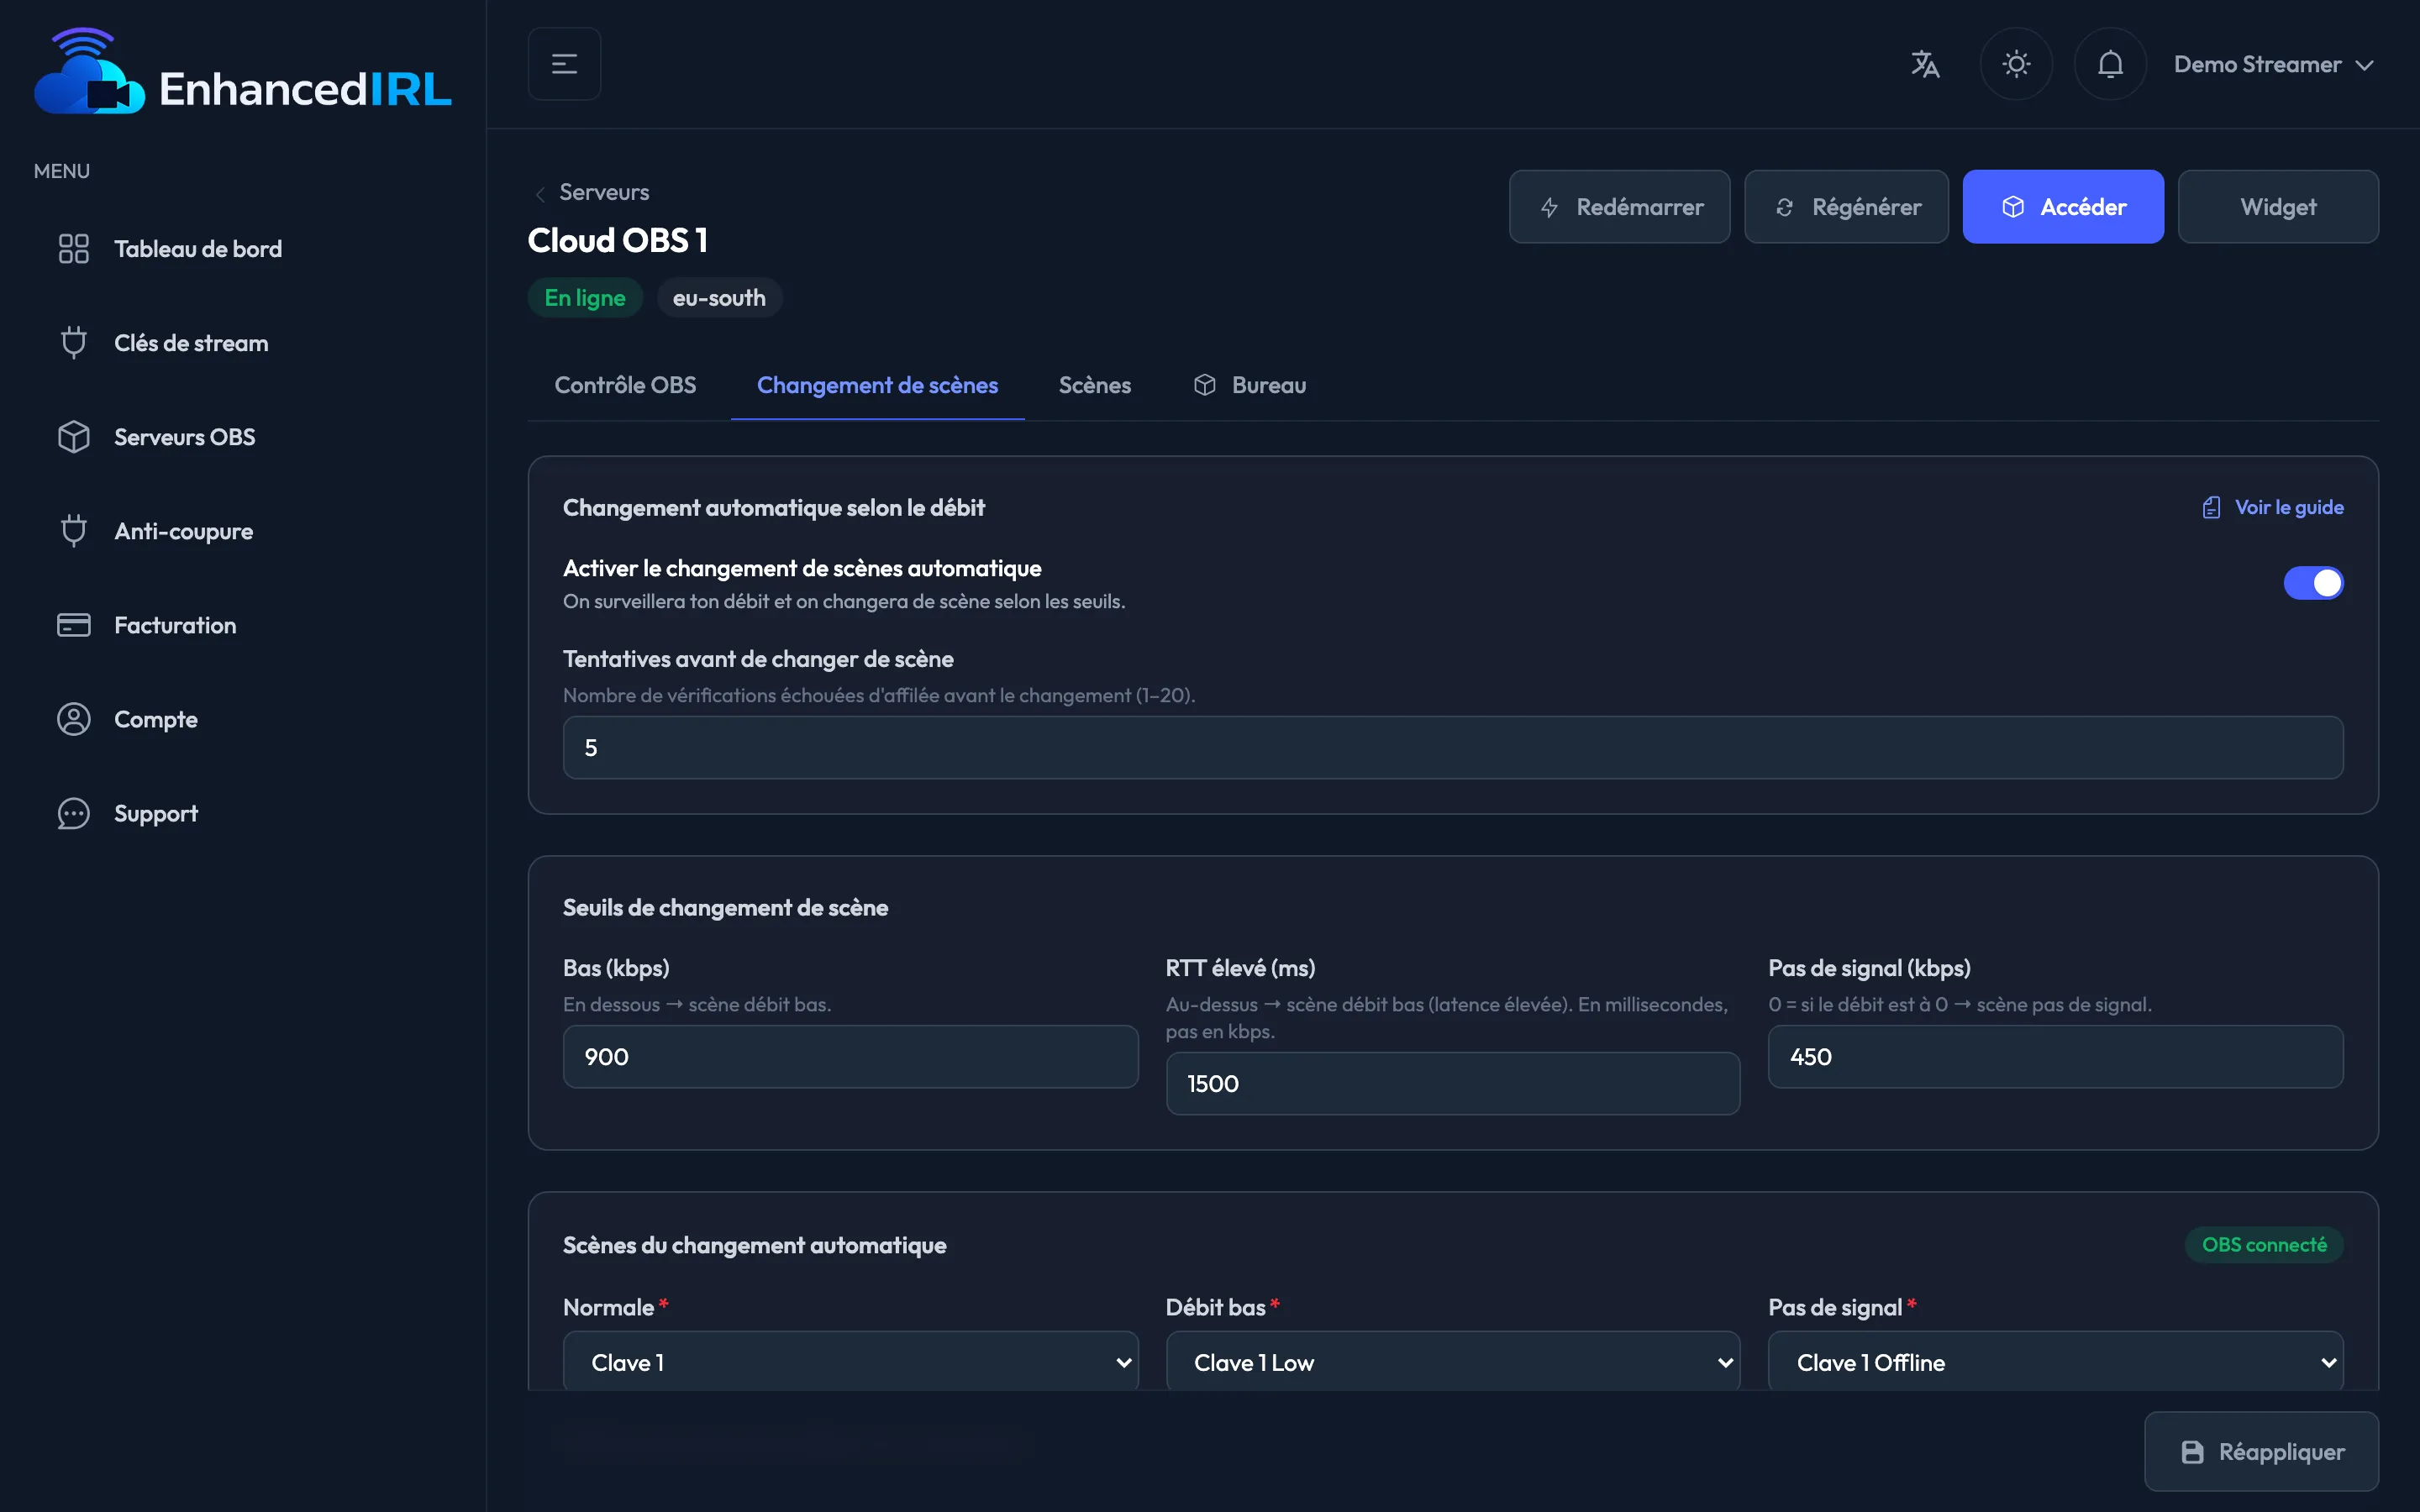Screen dimensions: 2420x1512
Task: Focus the Pas de signal kbps field 450
Action: coord(2055,1057)
